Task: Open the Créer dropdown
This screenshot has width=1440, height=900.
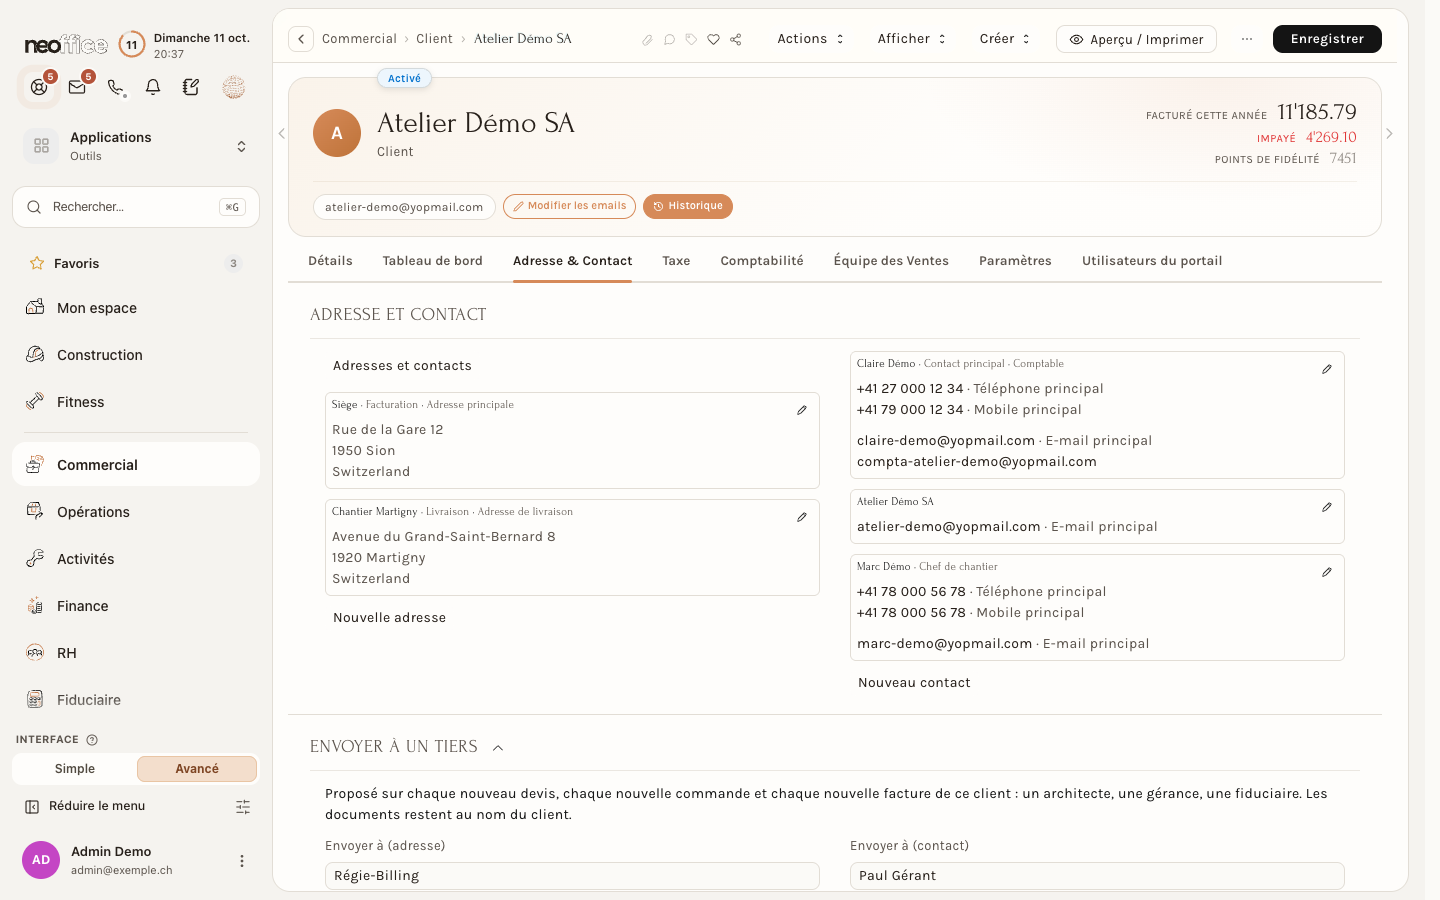Action: tap(1005, 39)
